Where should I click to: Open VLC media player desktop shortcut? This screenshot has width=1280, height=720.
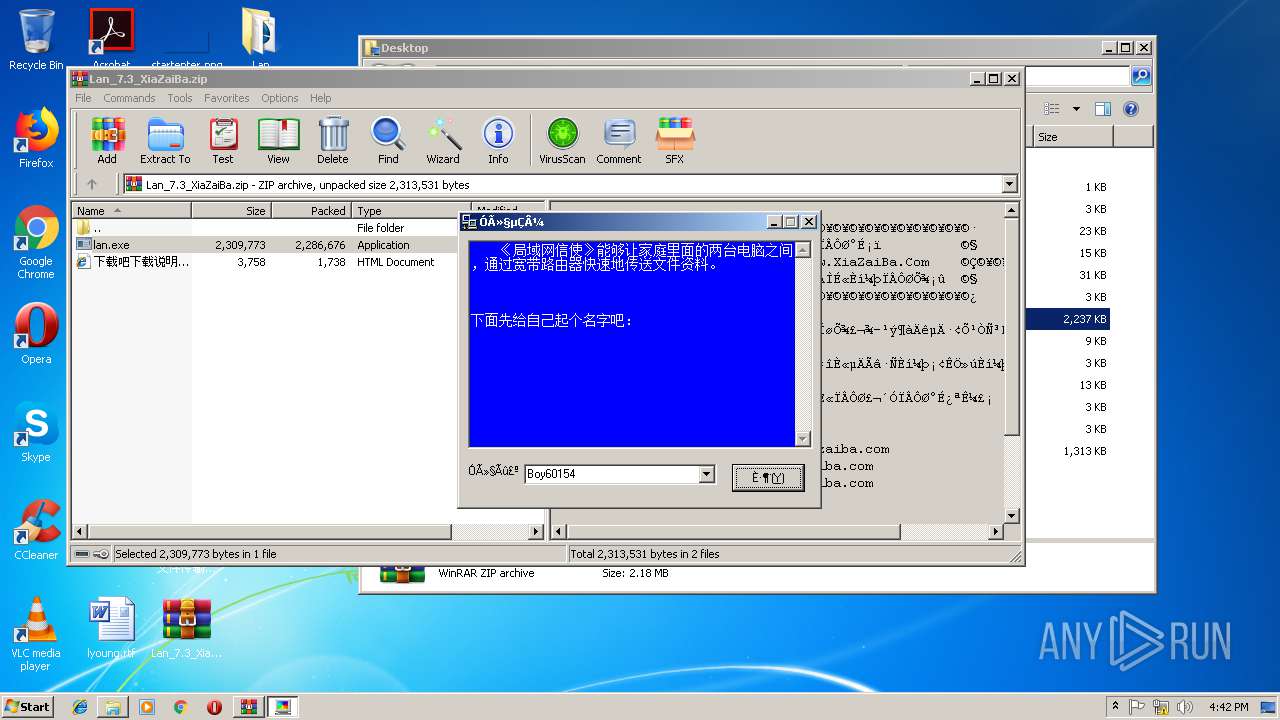point(36,634)
